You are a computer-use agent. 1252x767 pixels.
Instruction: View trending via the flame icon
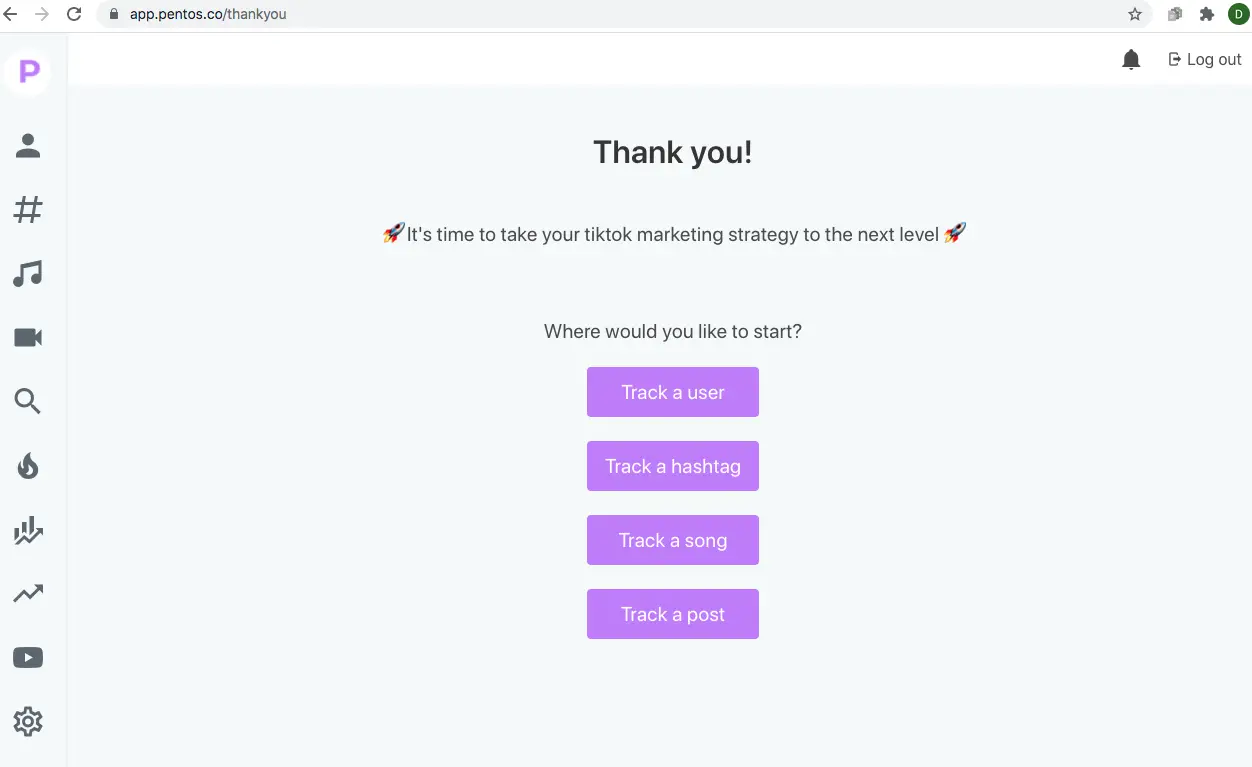28,466
